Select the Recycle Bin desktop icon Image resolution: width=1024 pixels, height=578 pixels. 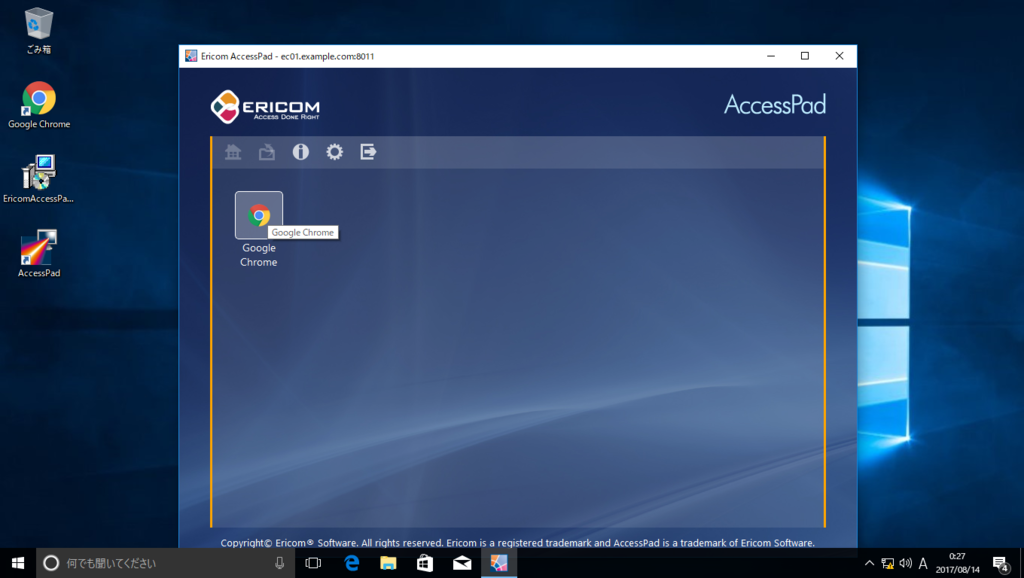click(x=39, y=31)
